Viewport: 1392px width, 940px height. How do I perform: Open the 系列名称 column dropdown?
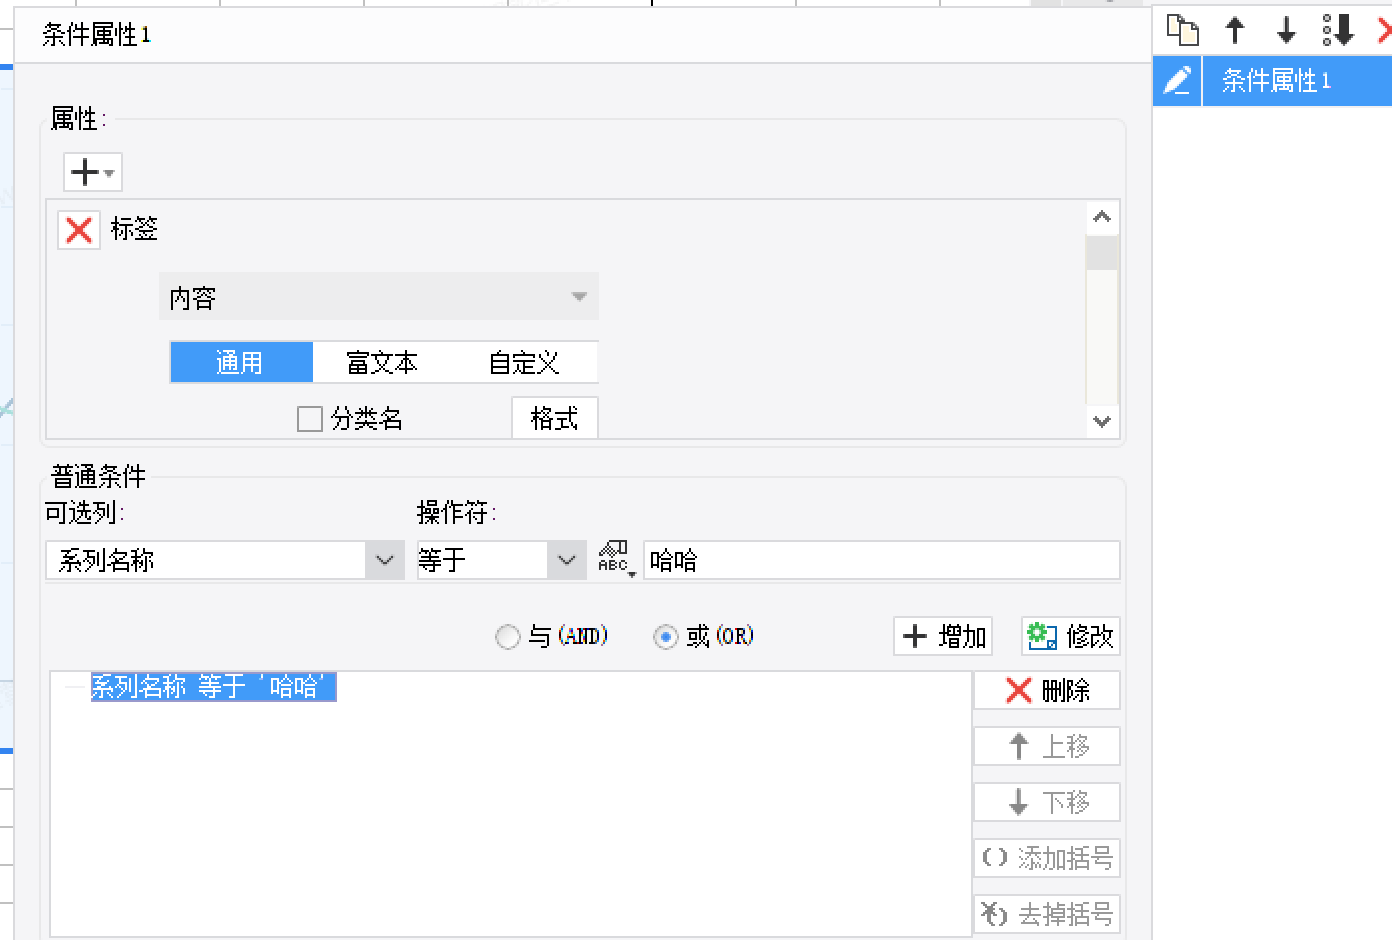pyautogui.click(x=384, y=560)
